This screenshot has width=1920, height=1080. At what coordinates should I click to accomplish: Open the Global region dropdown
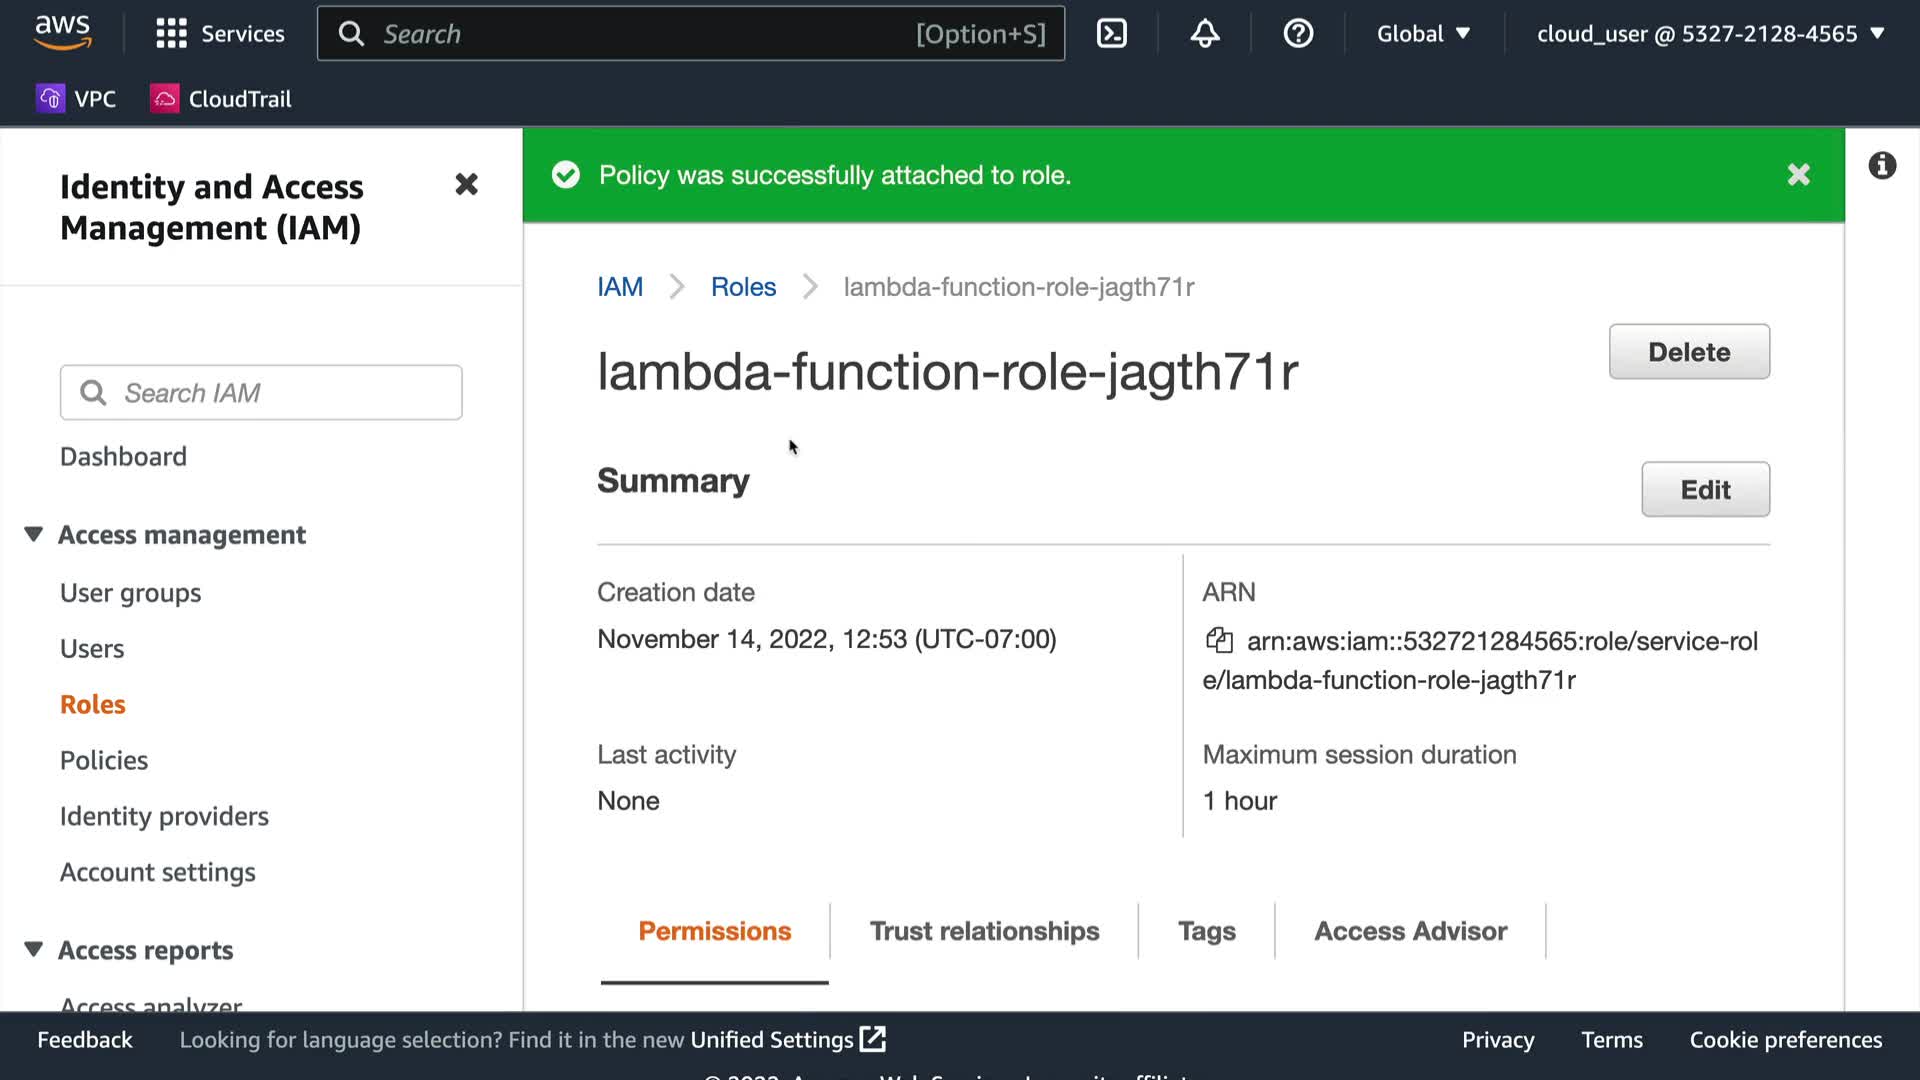click(1423, 33)
